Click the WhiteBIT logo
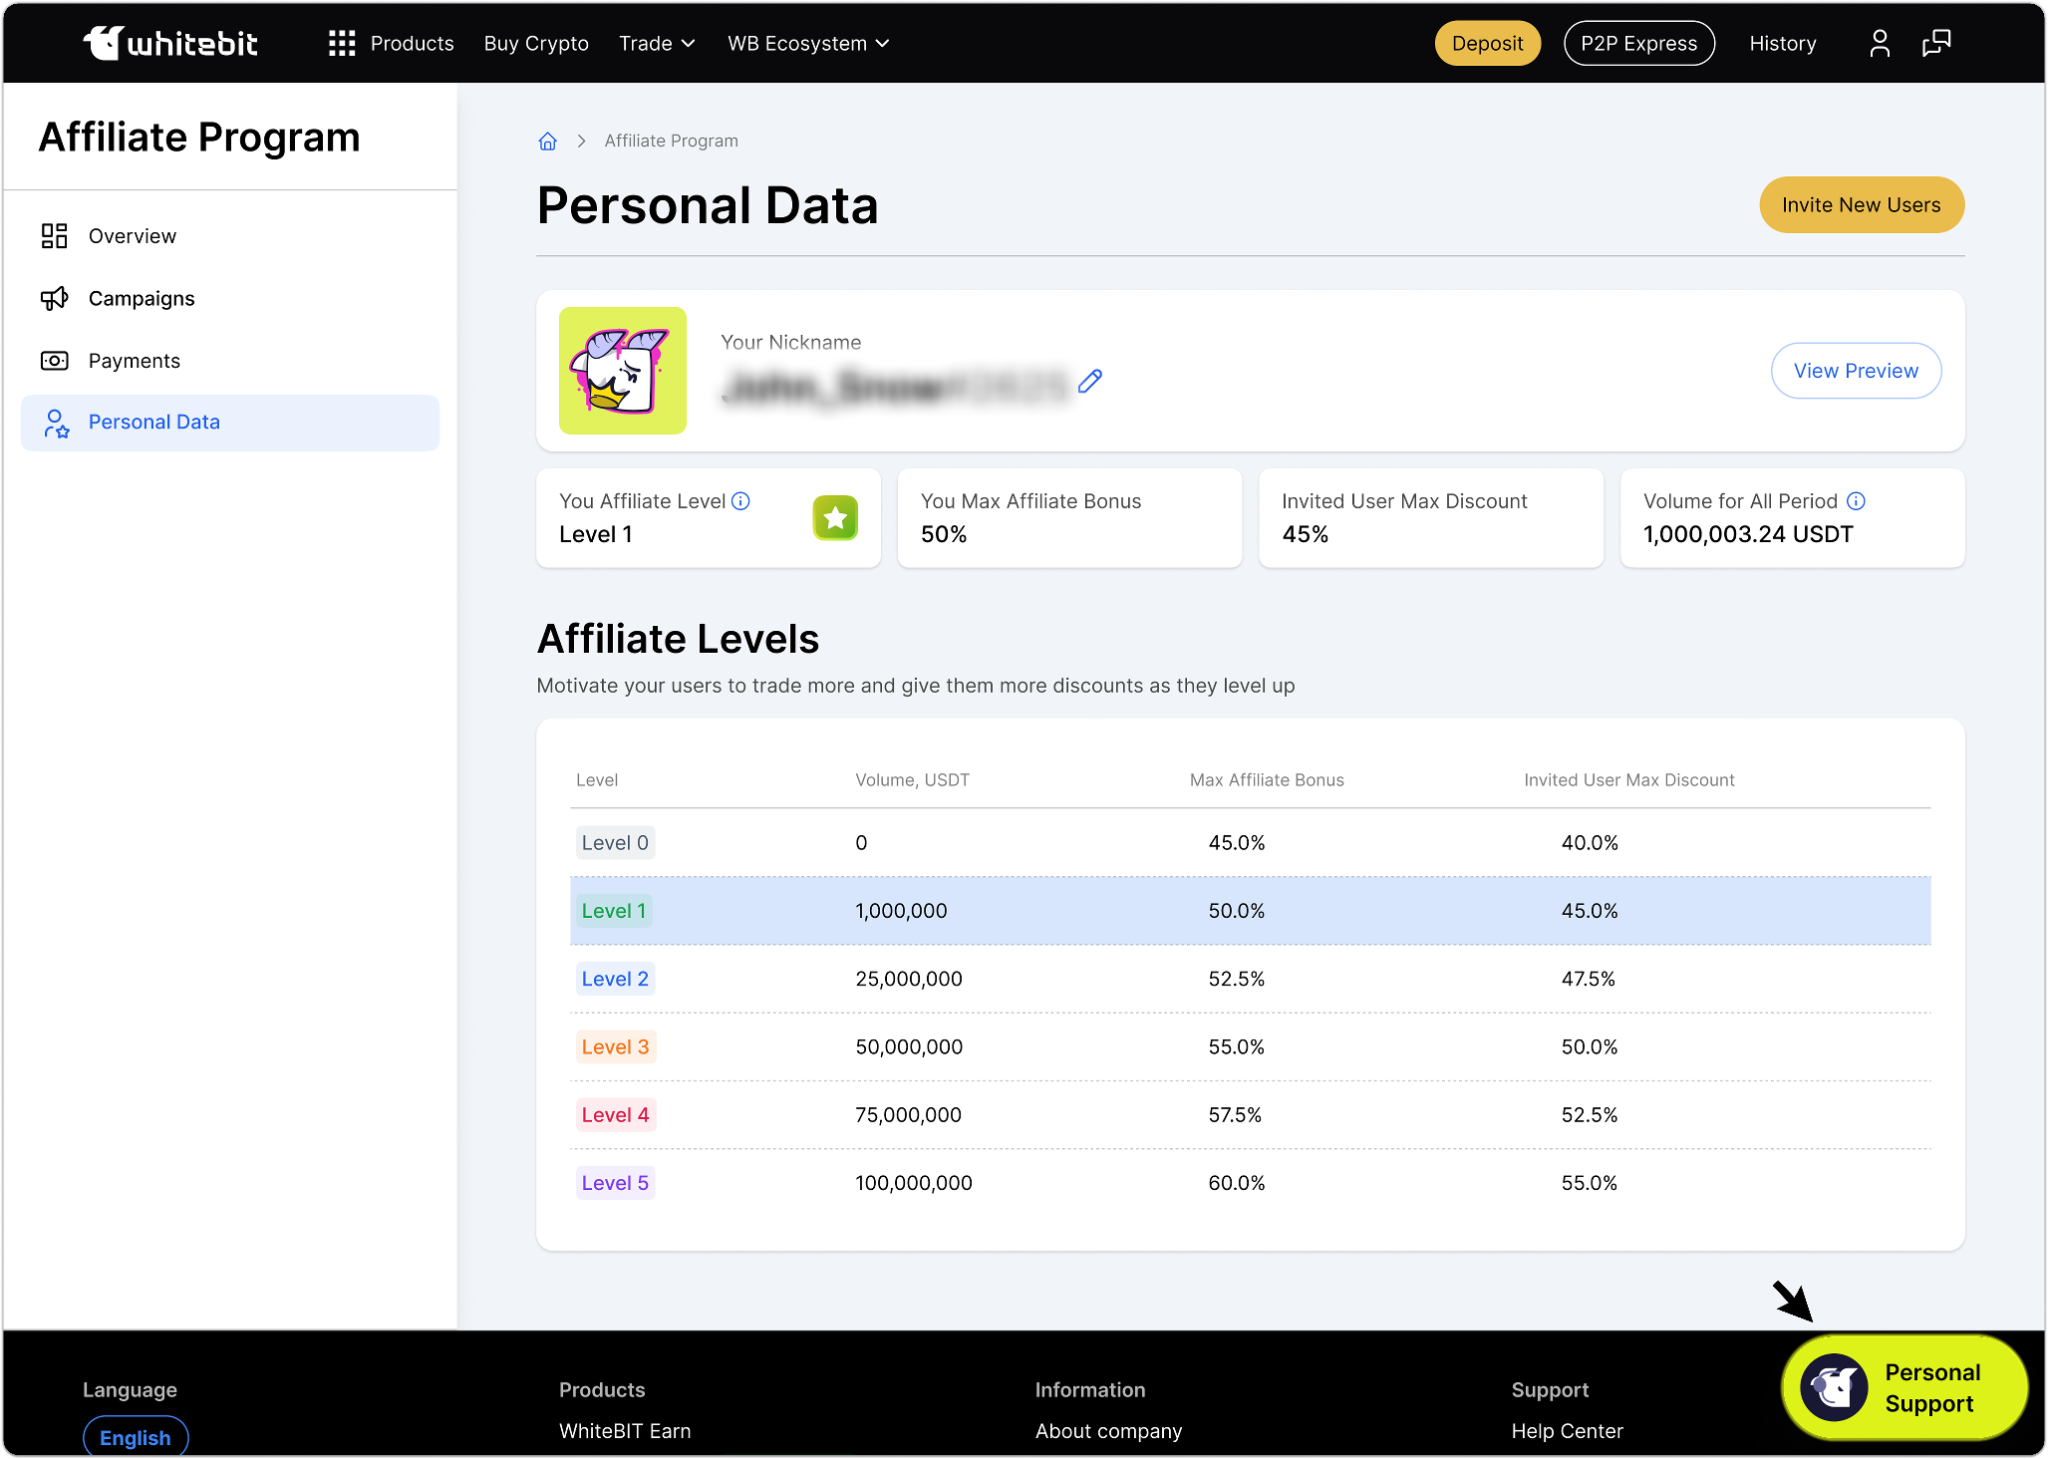 (x=170, y=43)
